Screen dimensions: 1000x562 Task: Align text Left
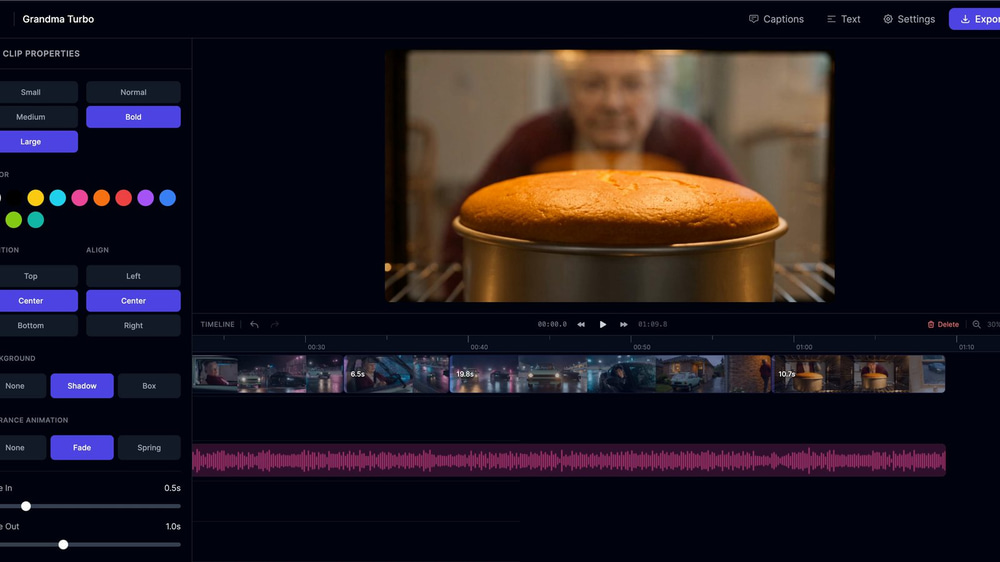(x=133, y=276)
